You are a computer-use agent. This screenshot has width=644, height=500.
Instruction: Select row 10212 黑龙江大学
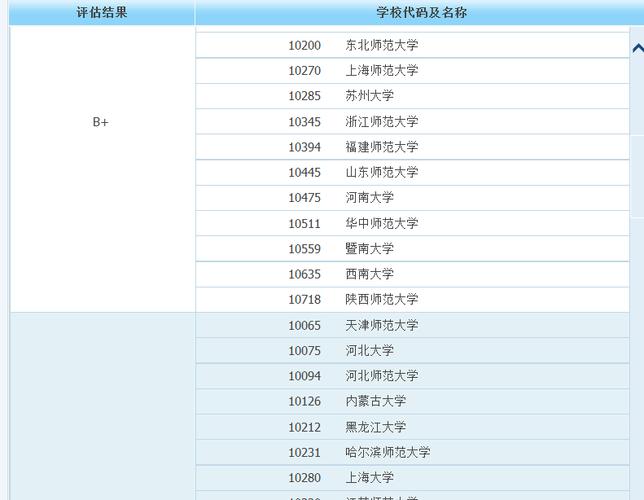[x=412, y=427]
